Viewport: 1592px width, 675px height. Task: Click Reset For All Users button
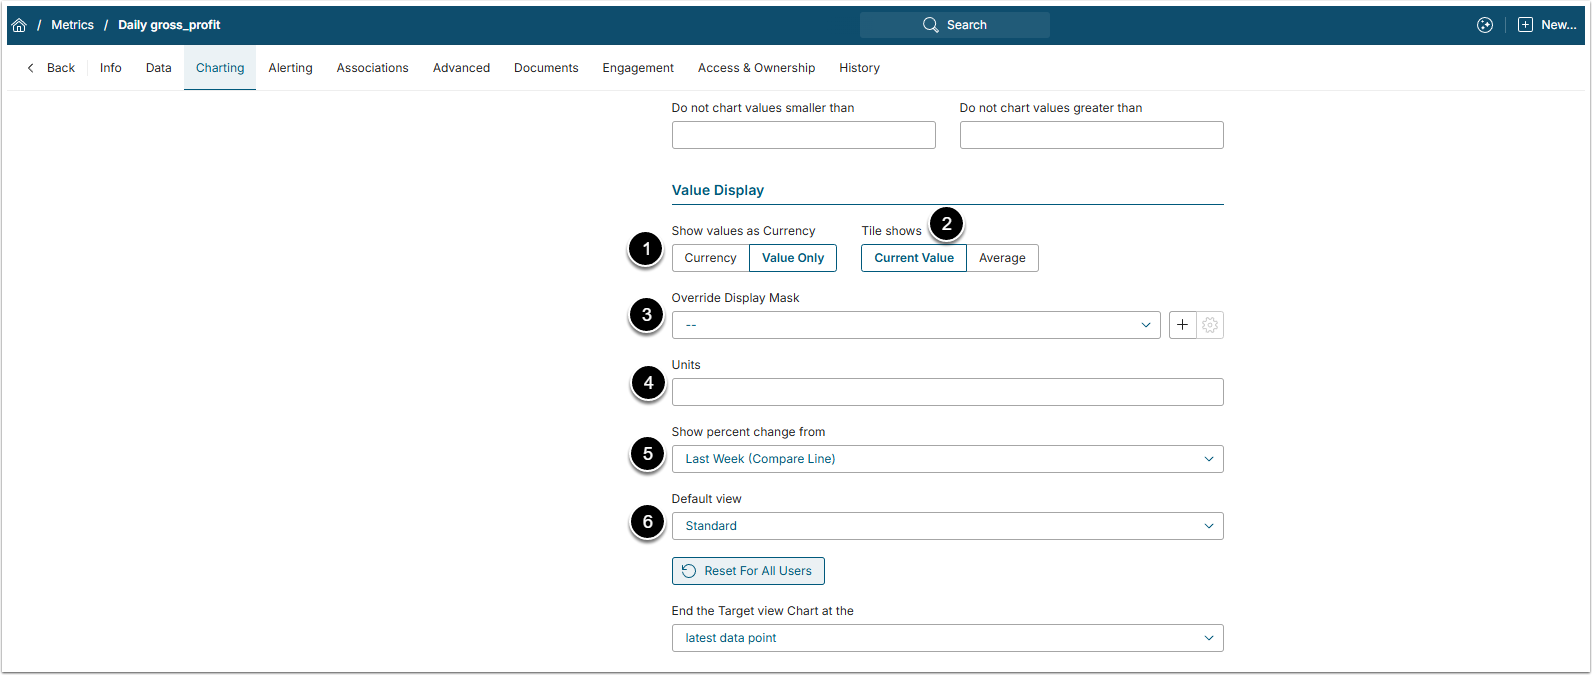tap(748, 571)
